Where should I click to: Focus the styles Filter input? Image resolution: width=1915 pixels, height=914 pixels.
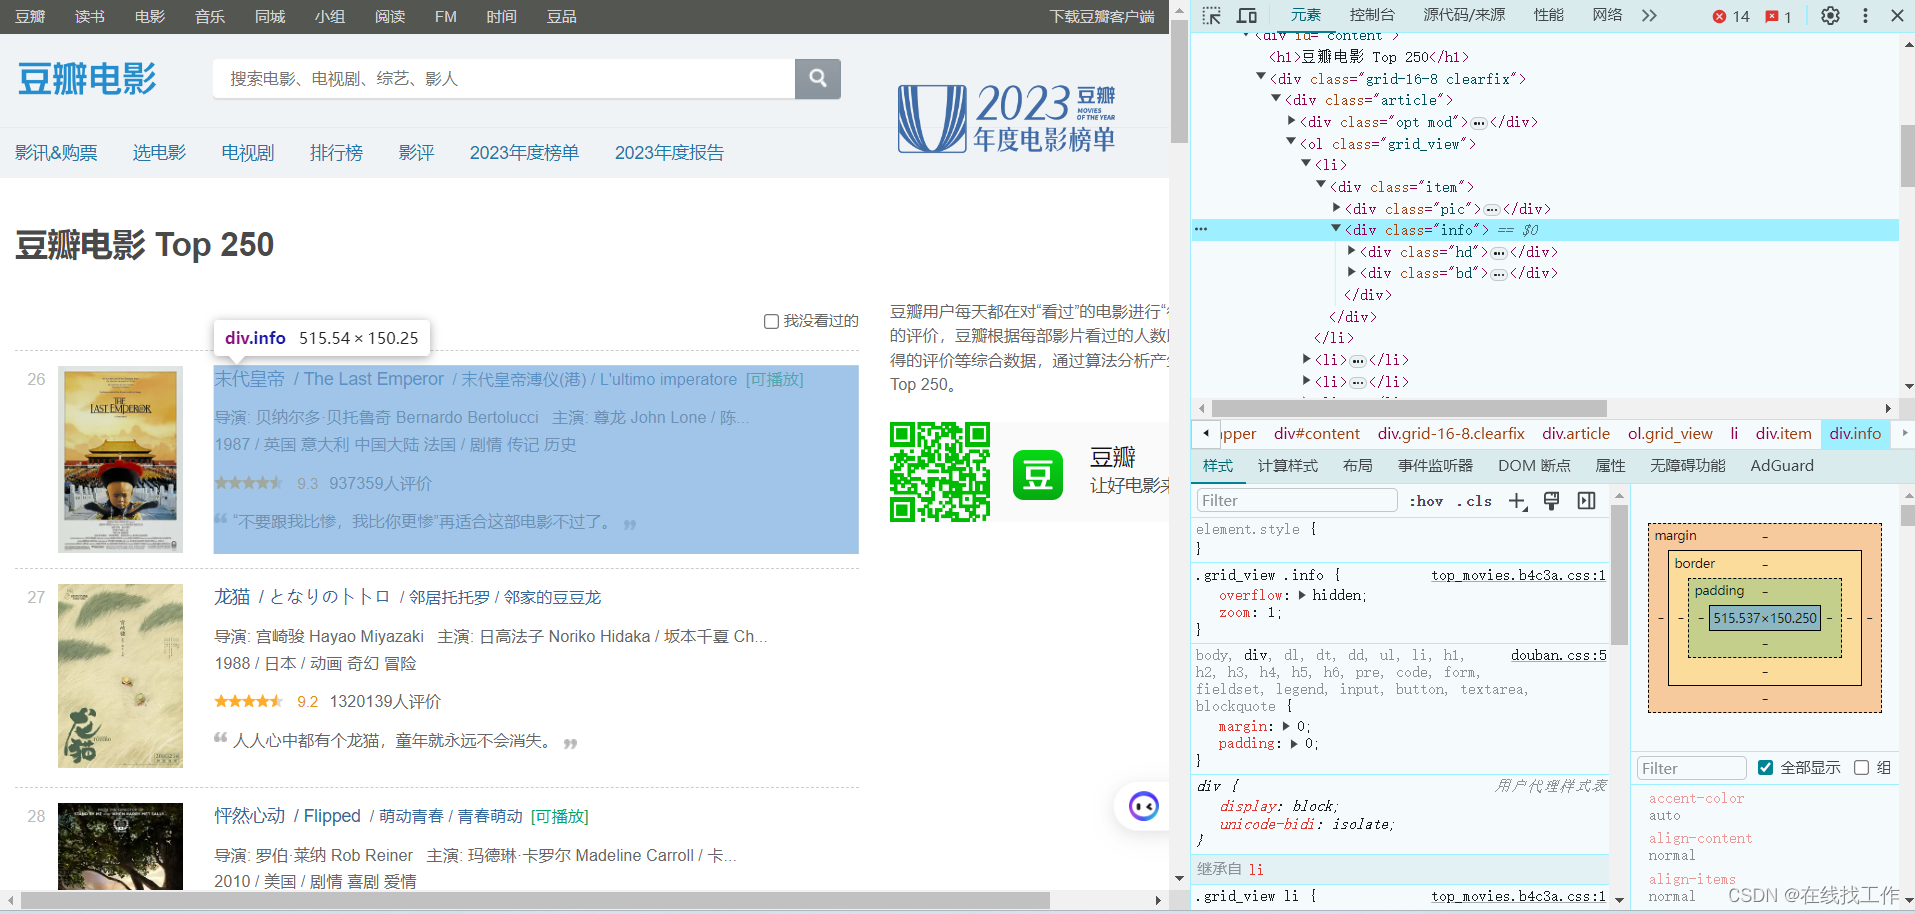(1297, 500)
